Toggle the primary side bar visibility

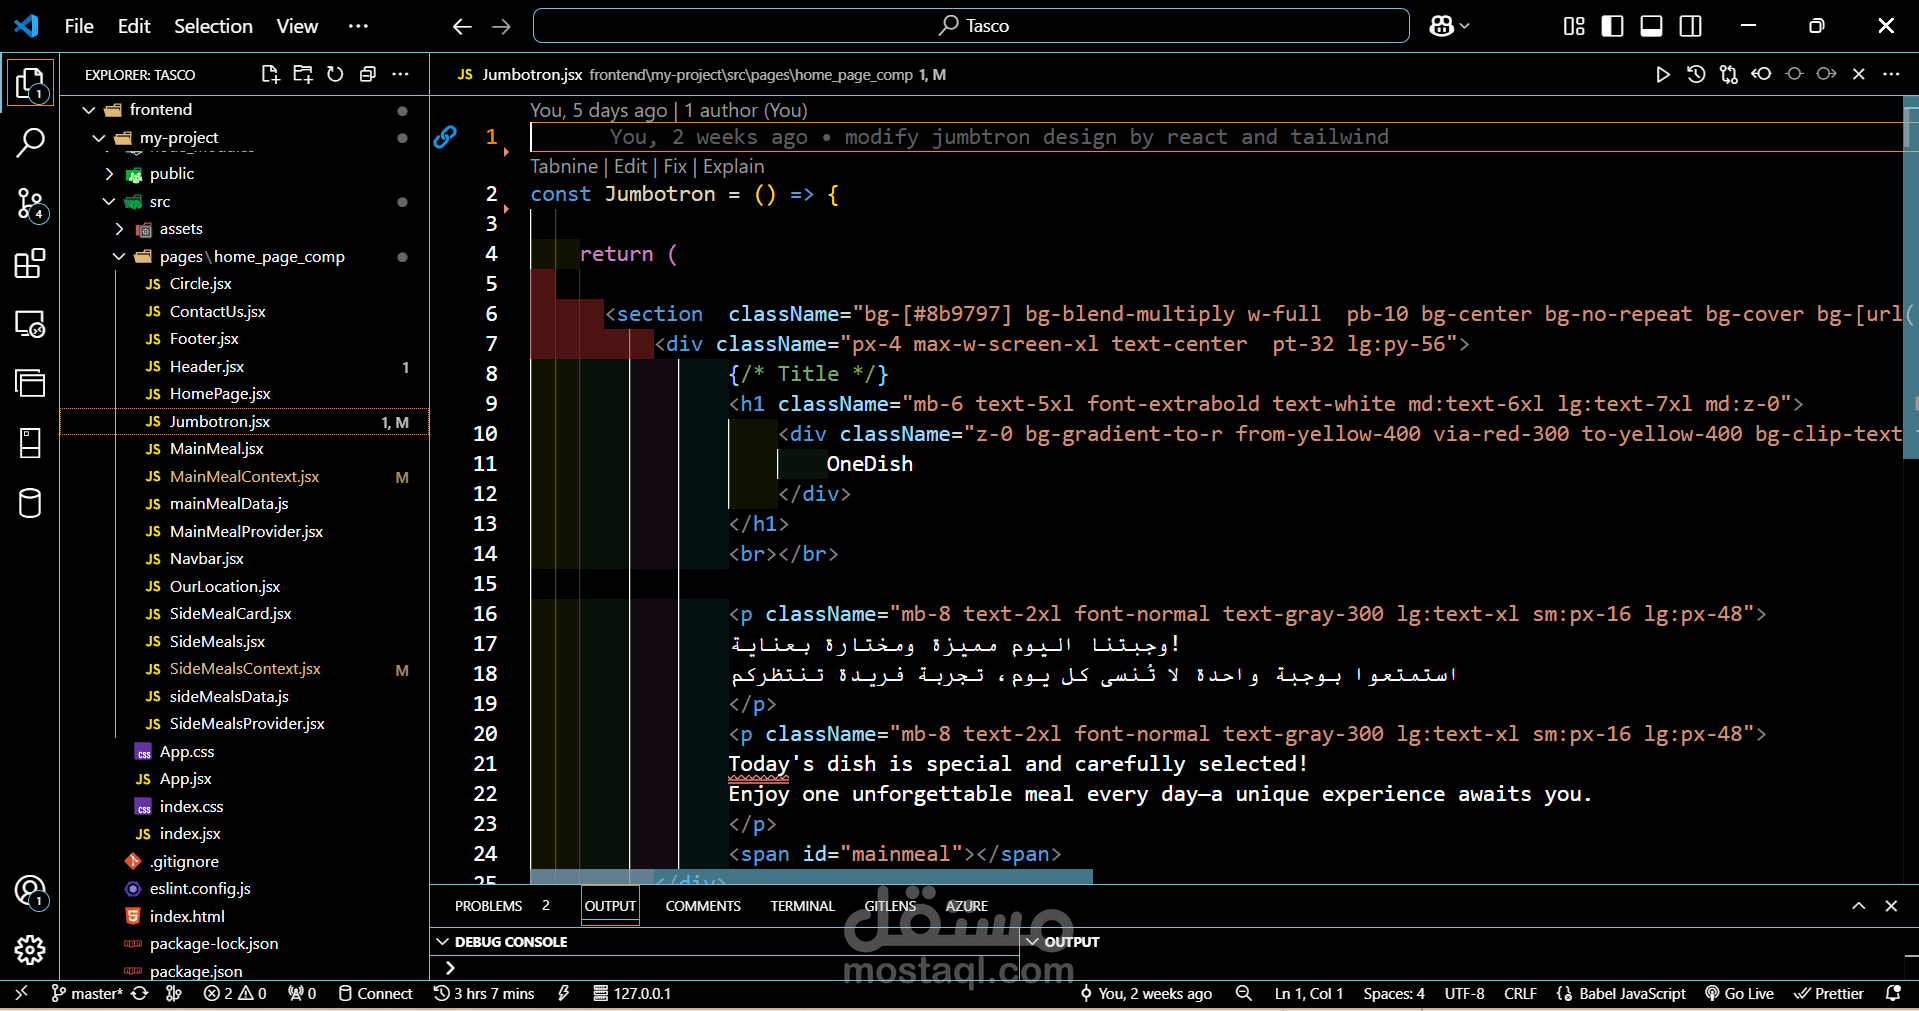pos(1613,26)
